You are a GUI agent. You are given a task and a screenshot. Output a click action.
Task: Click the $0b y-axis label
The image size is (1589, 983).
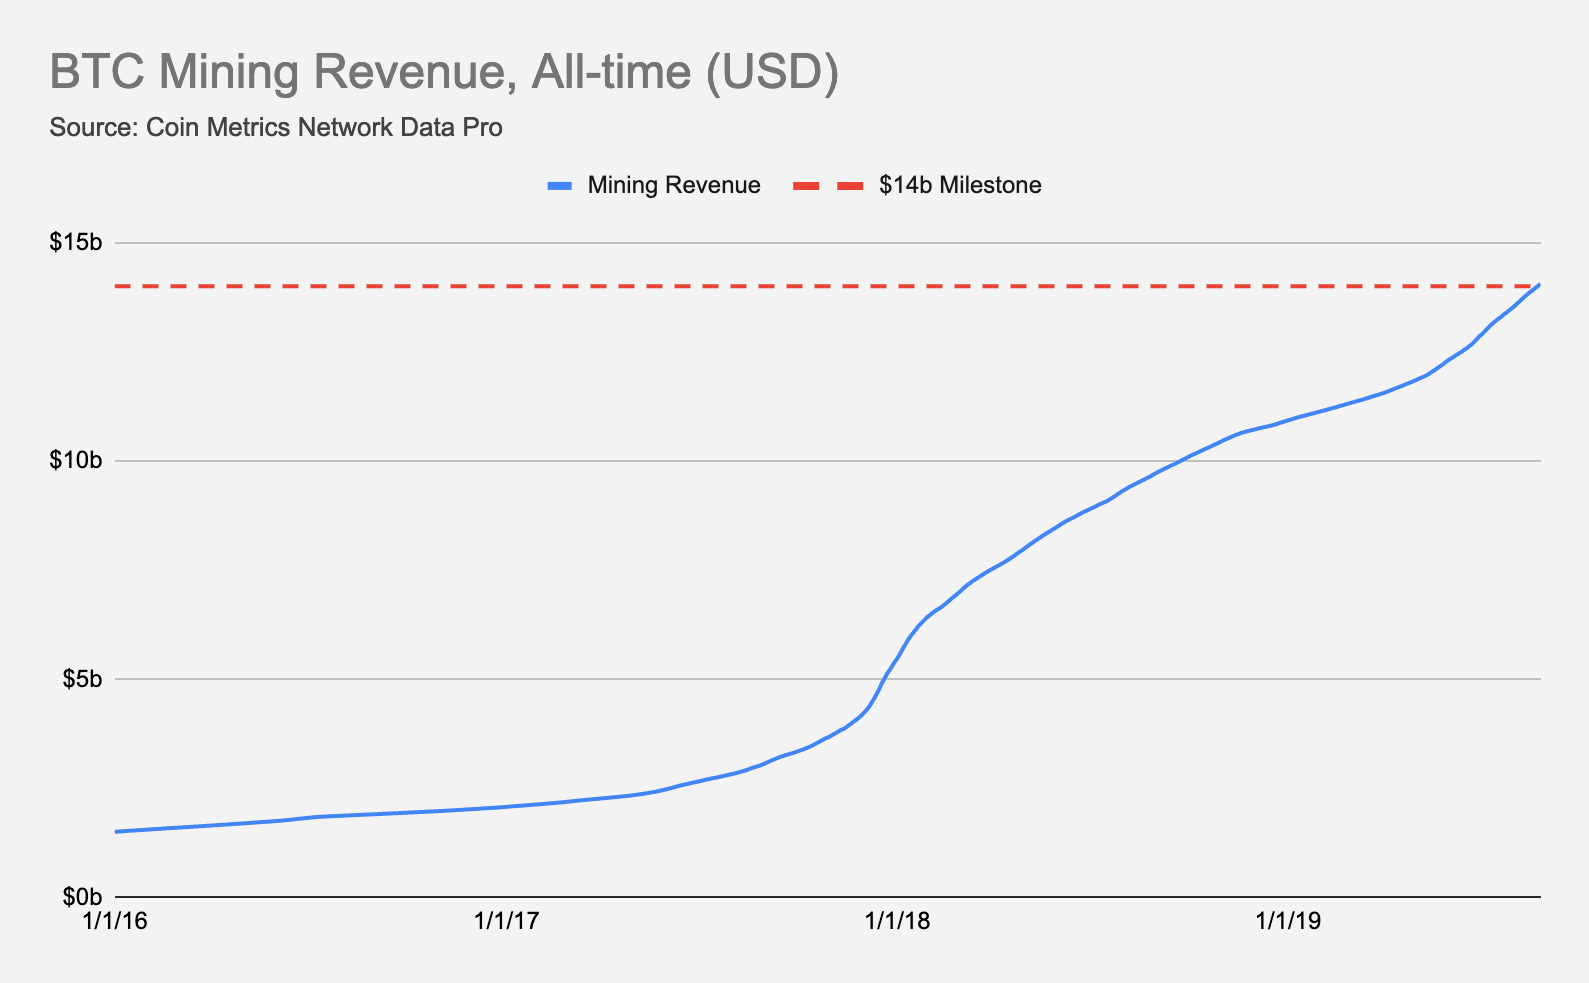[80, 897]
